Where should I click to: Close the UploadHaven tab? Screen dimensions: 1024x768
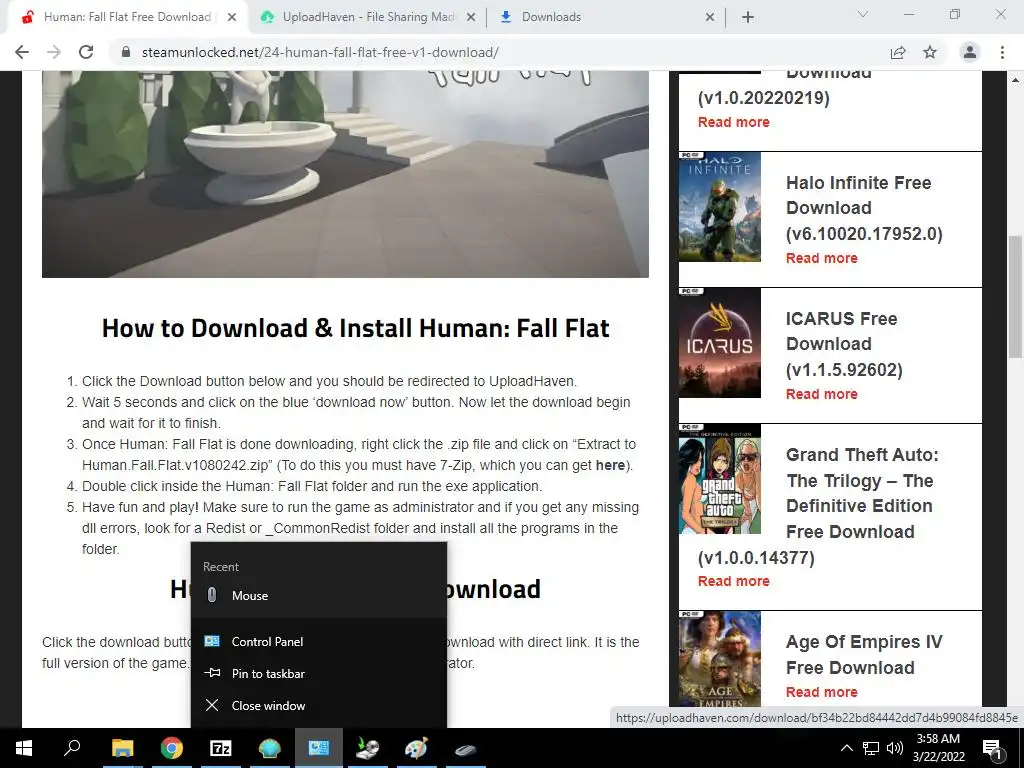click(x=471, y=17)
